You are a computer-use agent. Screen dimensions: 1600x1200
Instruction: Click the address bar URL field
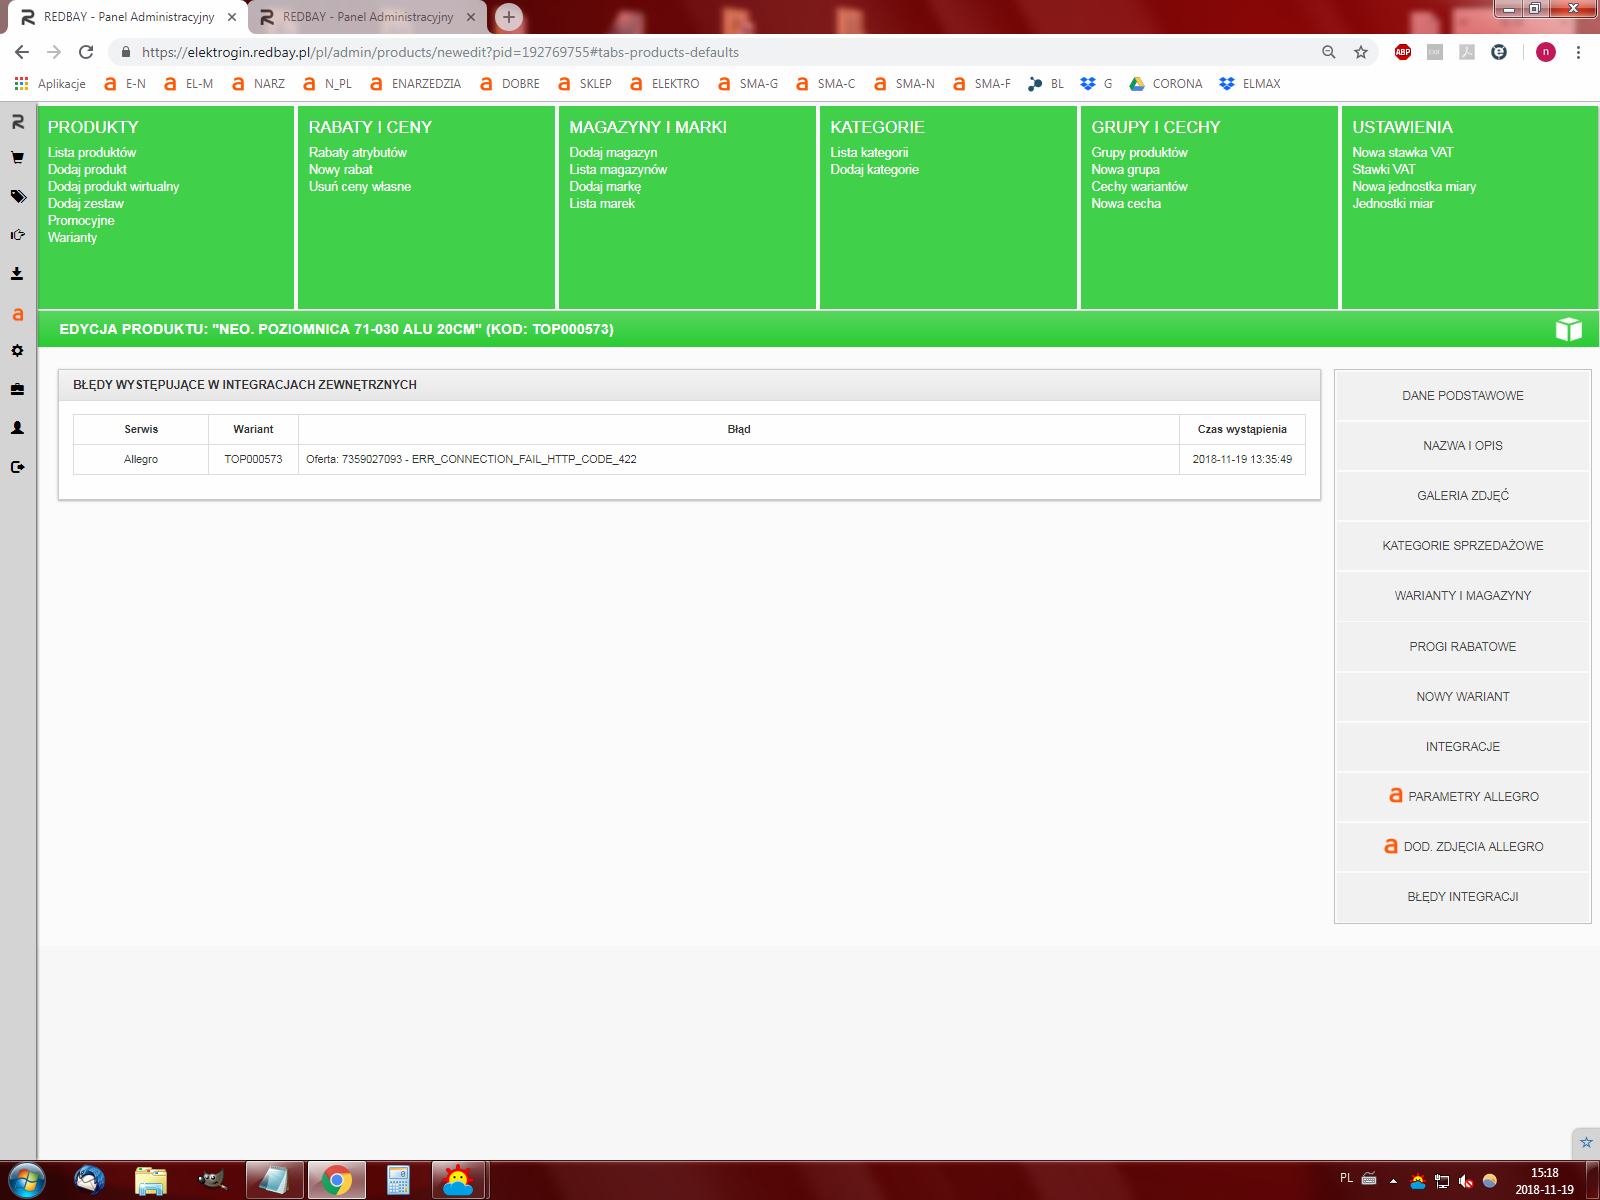(700, 52)
